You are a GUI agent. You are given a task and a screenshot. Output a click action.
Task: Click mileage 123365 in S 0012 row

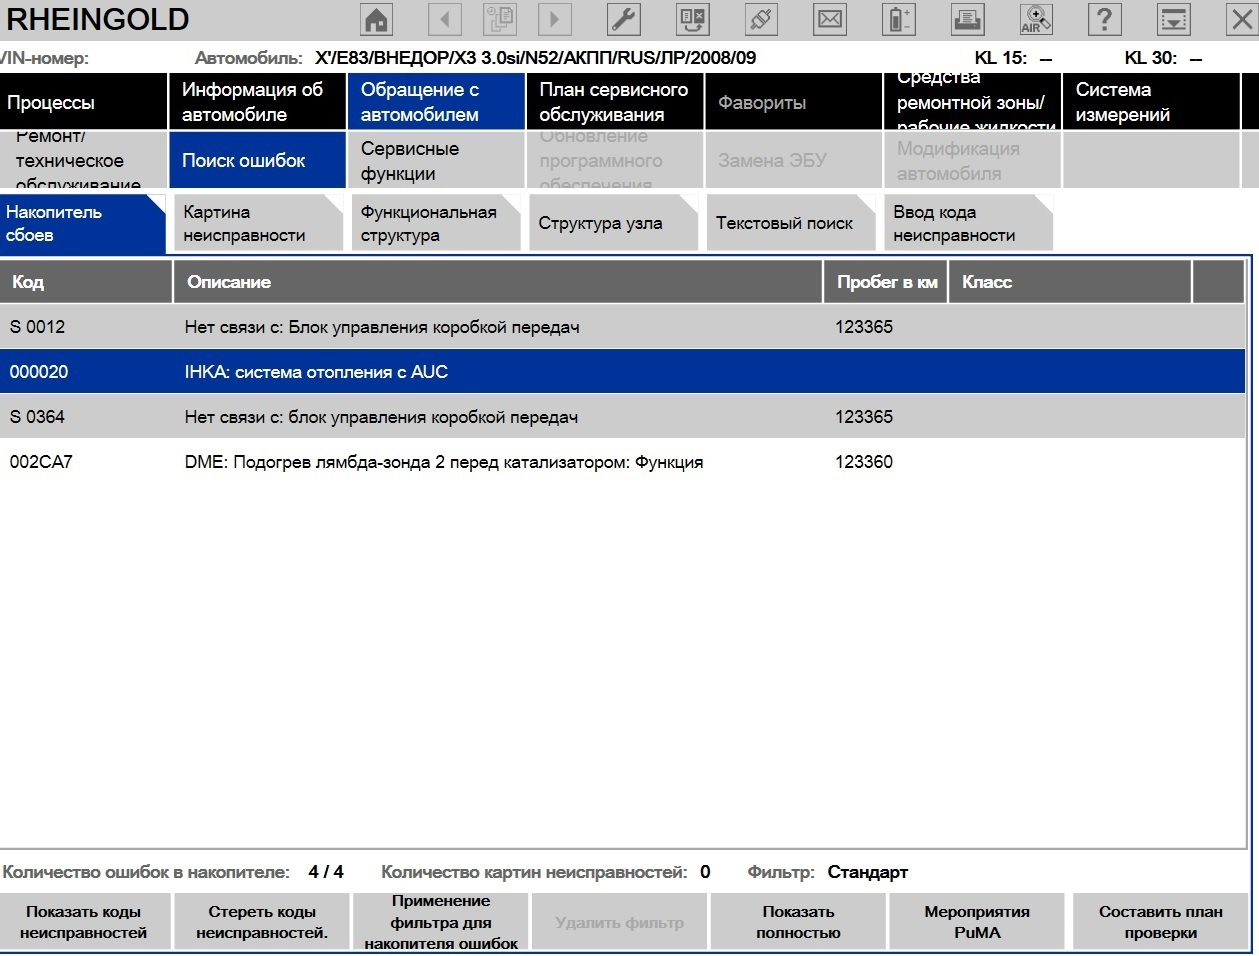[x=864, y=327]
